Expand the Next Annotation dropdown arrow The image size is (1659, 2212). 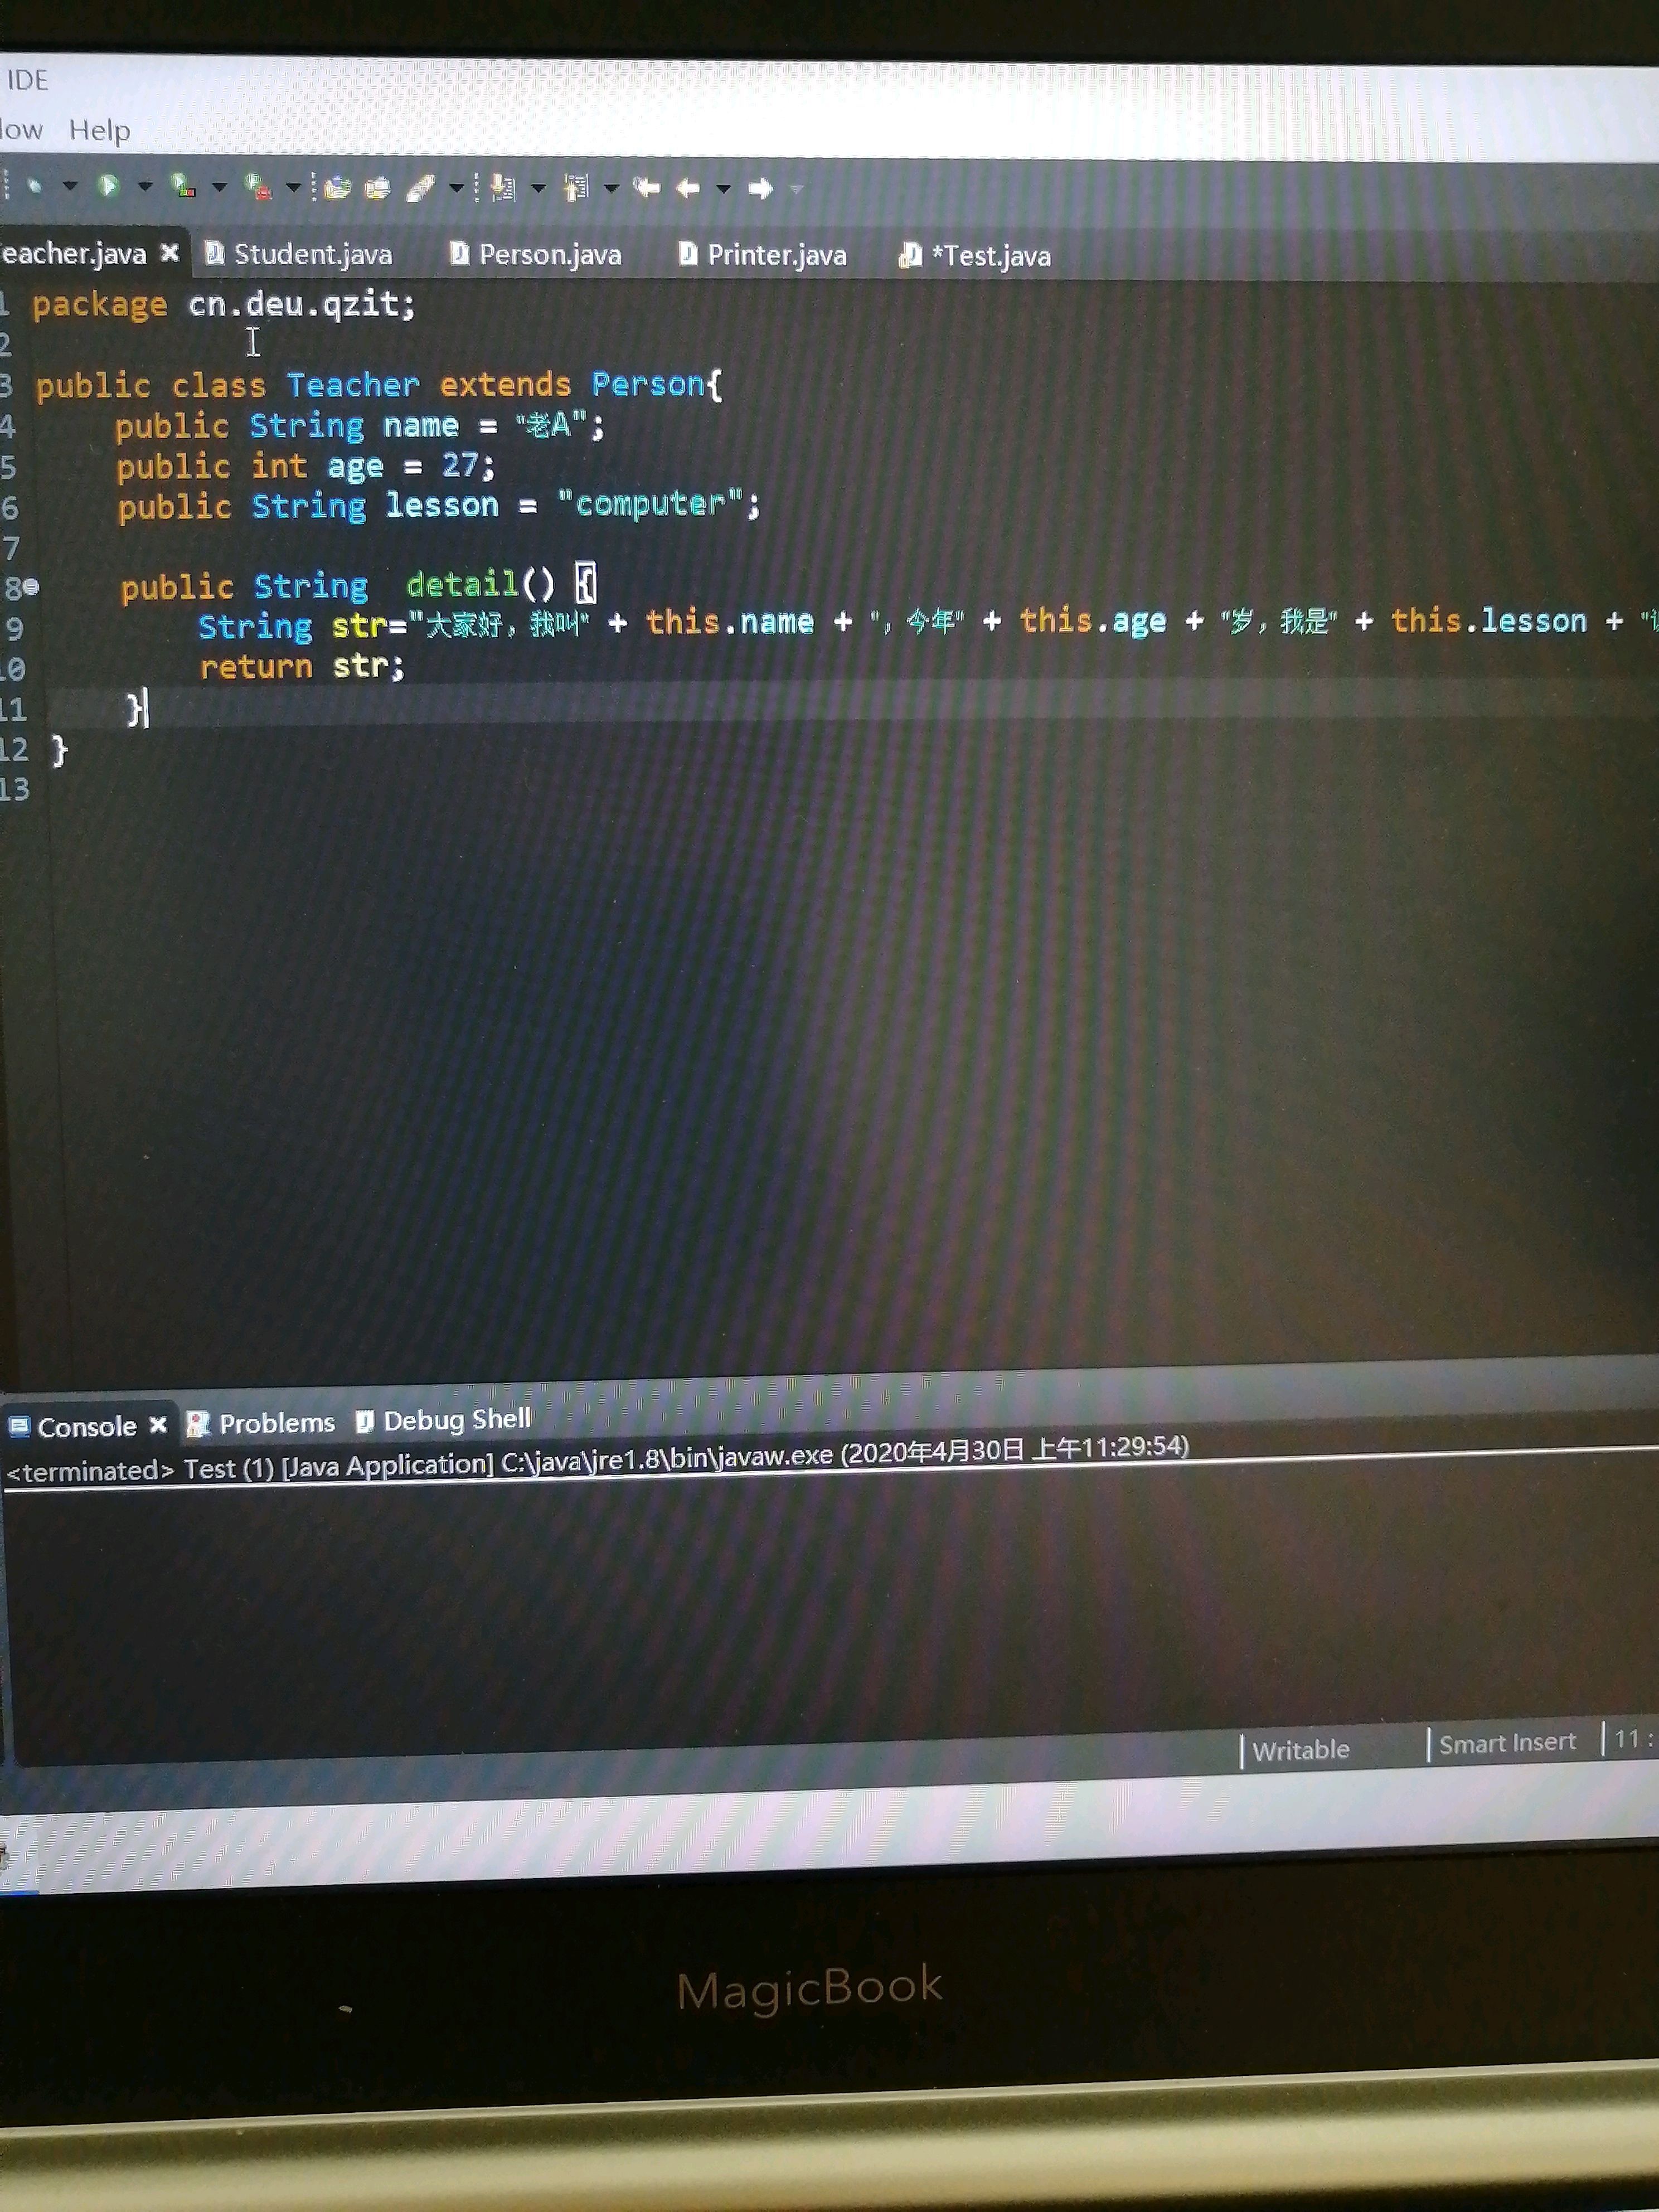(x=538, y=188)
